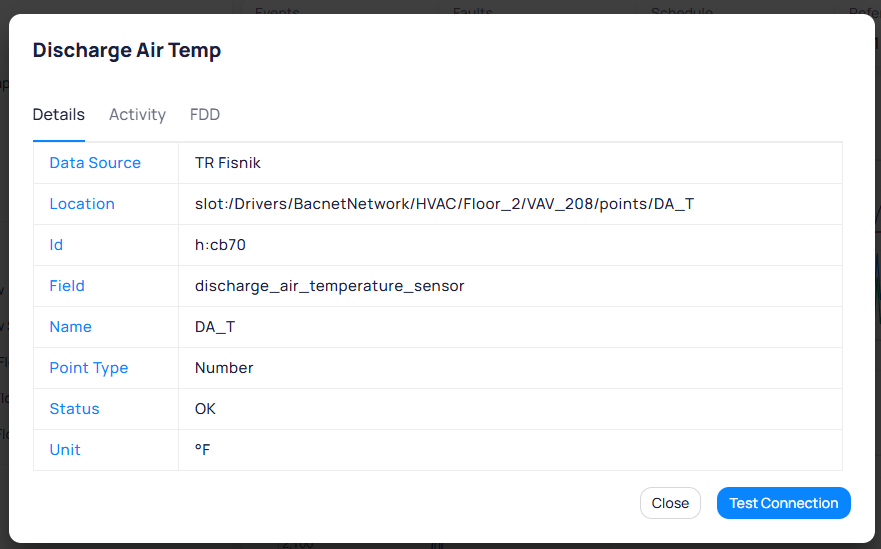Click the Test Connection button

(783, 503)
